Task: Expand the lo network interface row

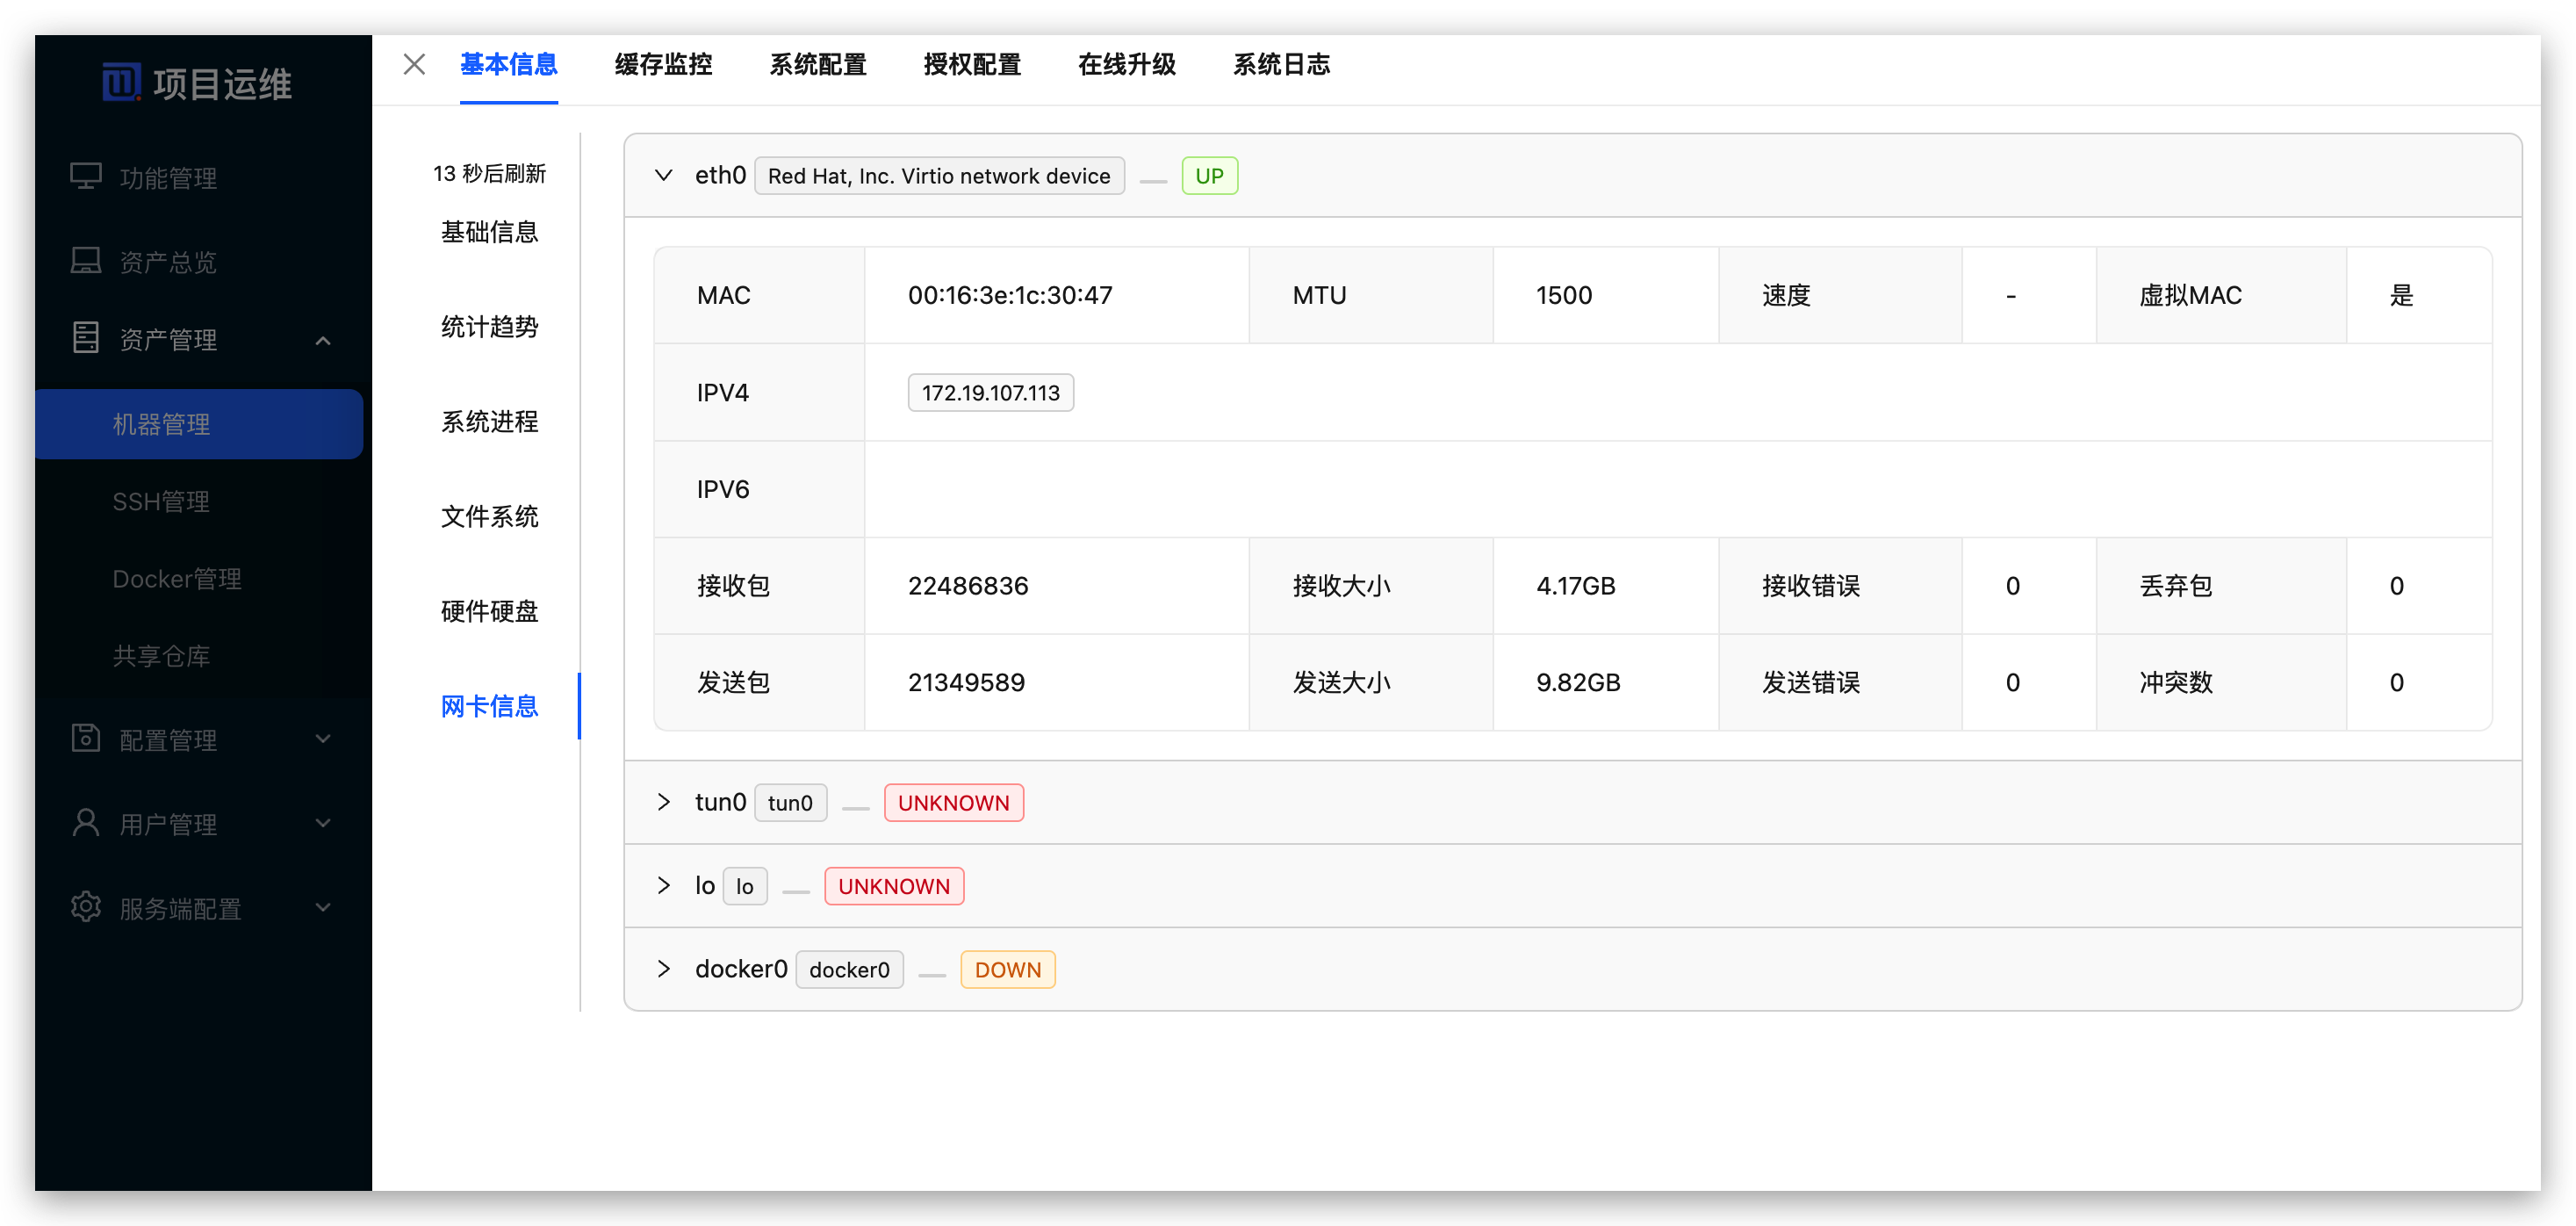Action: coord(663,886)
